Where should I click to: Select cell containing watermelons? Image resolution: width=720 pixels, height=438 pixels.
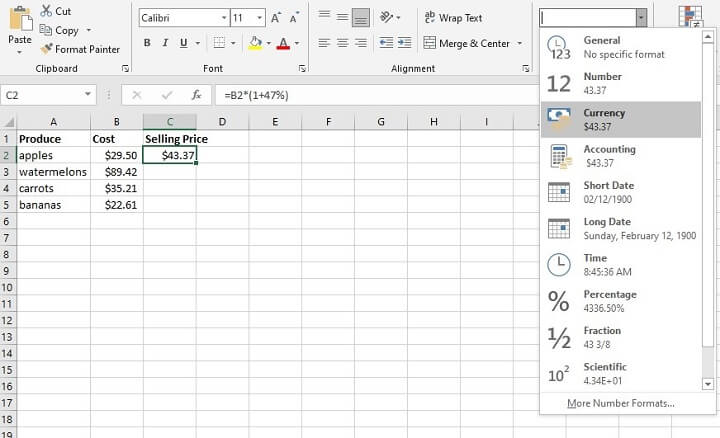coord(53,172)
